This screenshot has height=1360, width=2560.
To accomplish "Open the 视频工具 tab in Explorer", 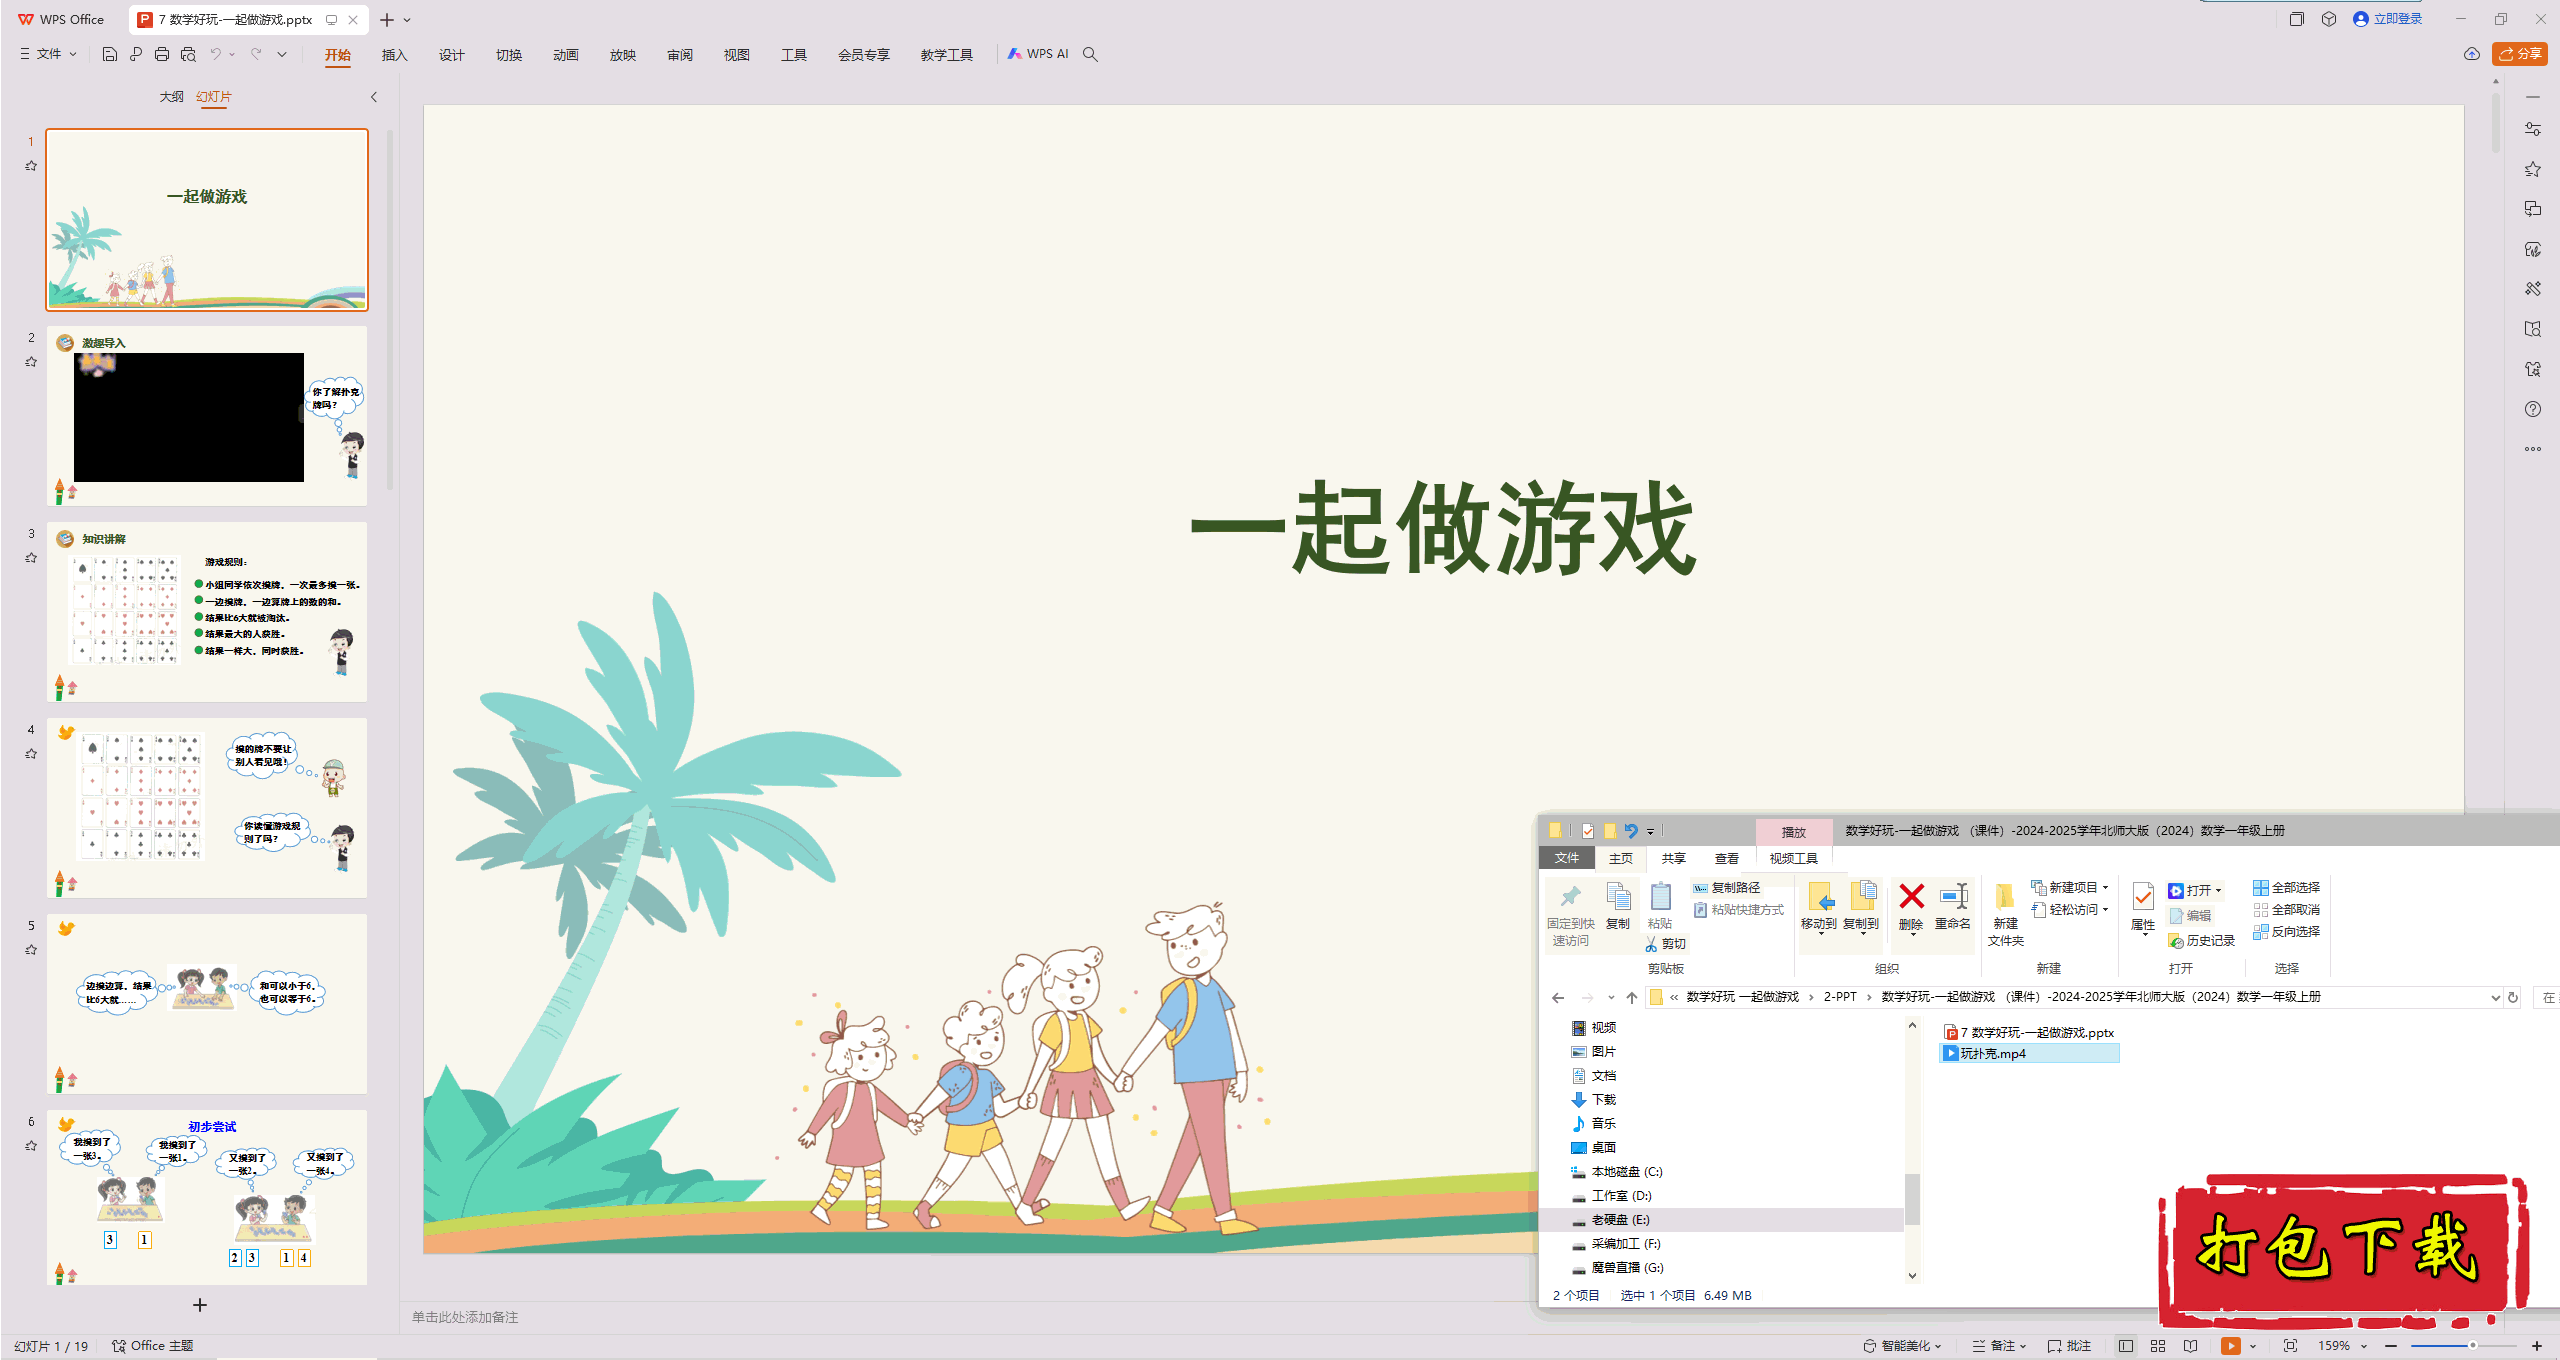I will point(1794,859).
